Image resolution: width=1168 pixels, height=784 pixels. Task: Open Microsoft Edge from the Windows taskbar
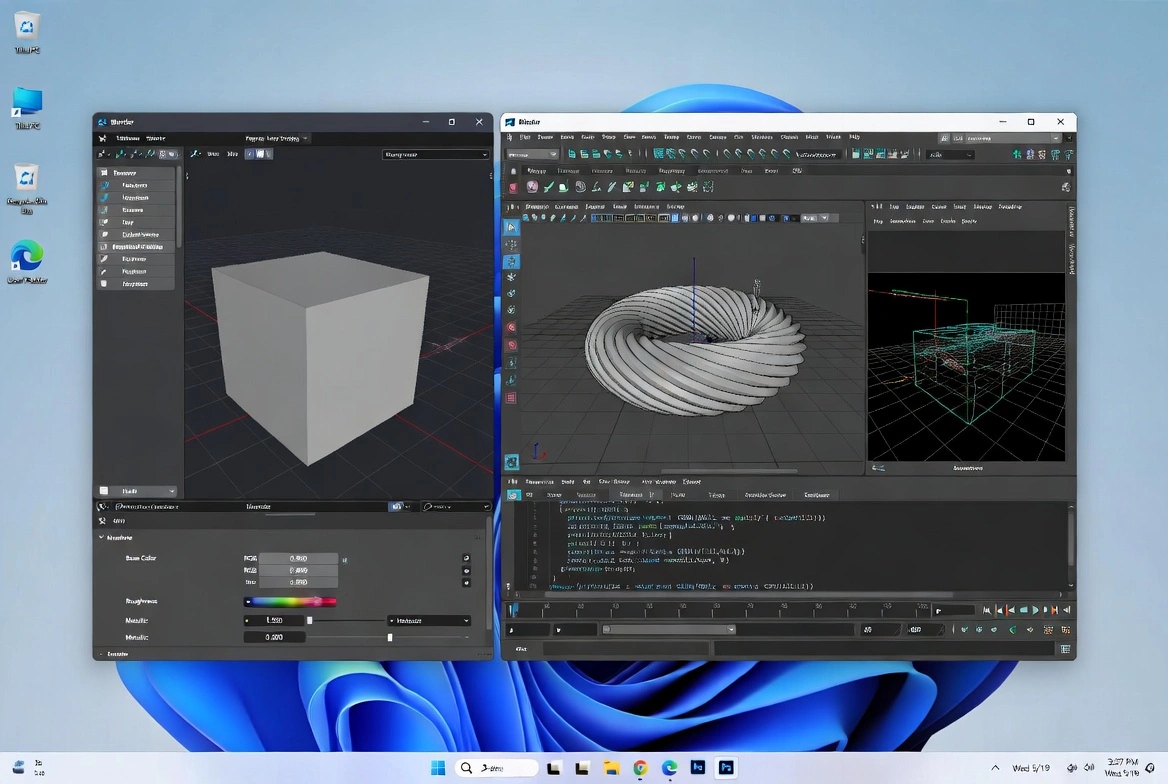click(x=668, y=768)
